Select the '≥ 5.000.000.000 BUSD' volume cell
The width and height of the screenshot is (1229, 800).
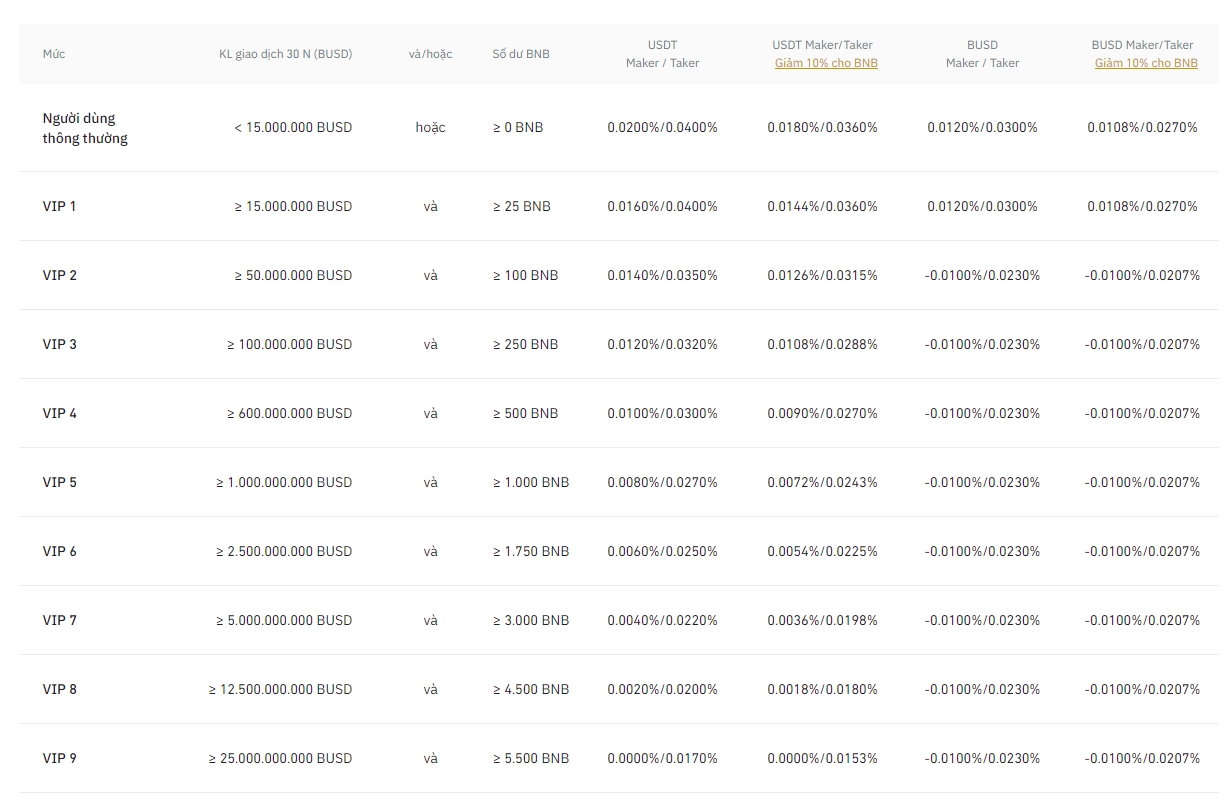(x=284, y=620)
